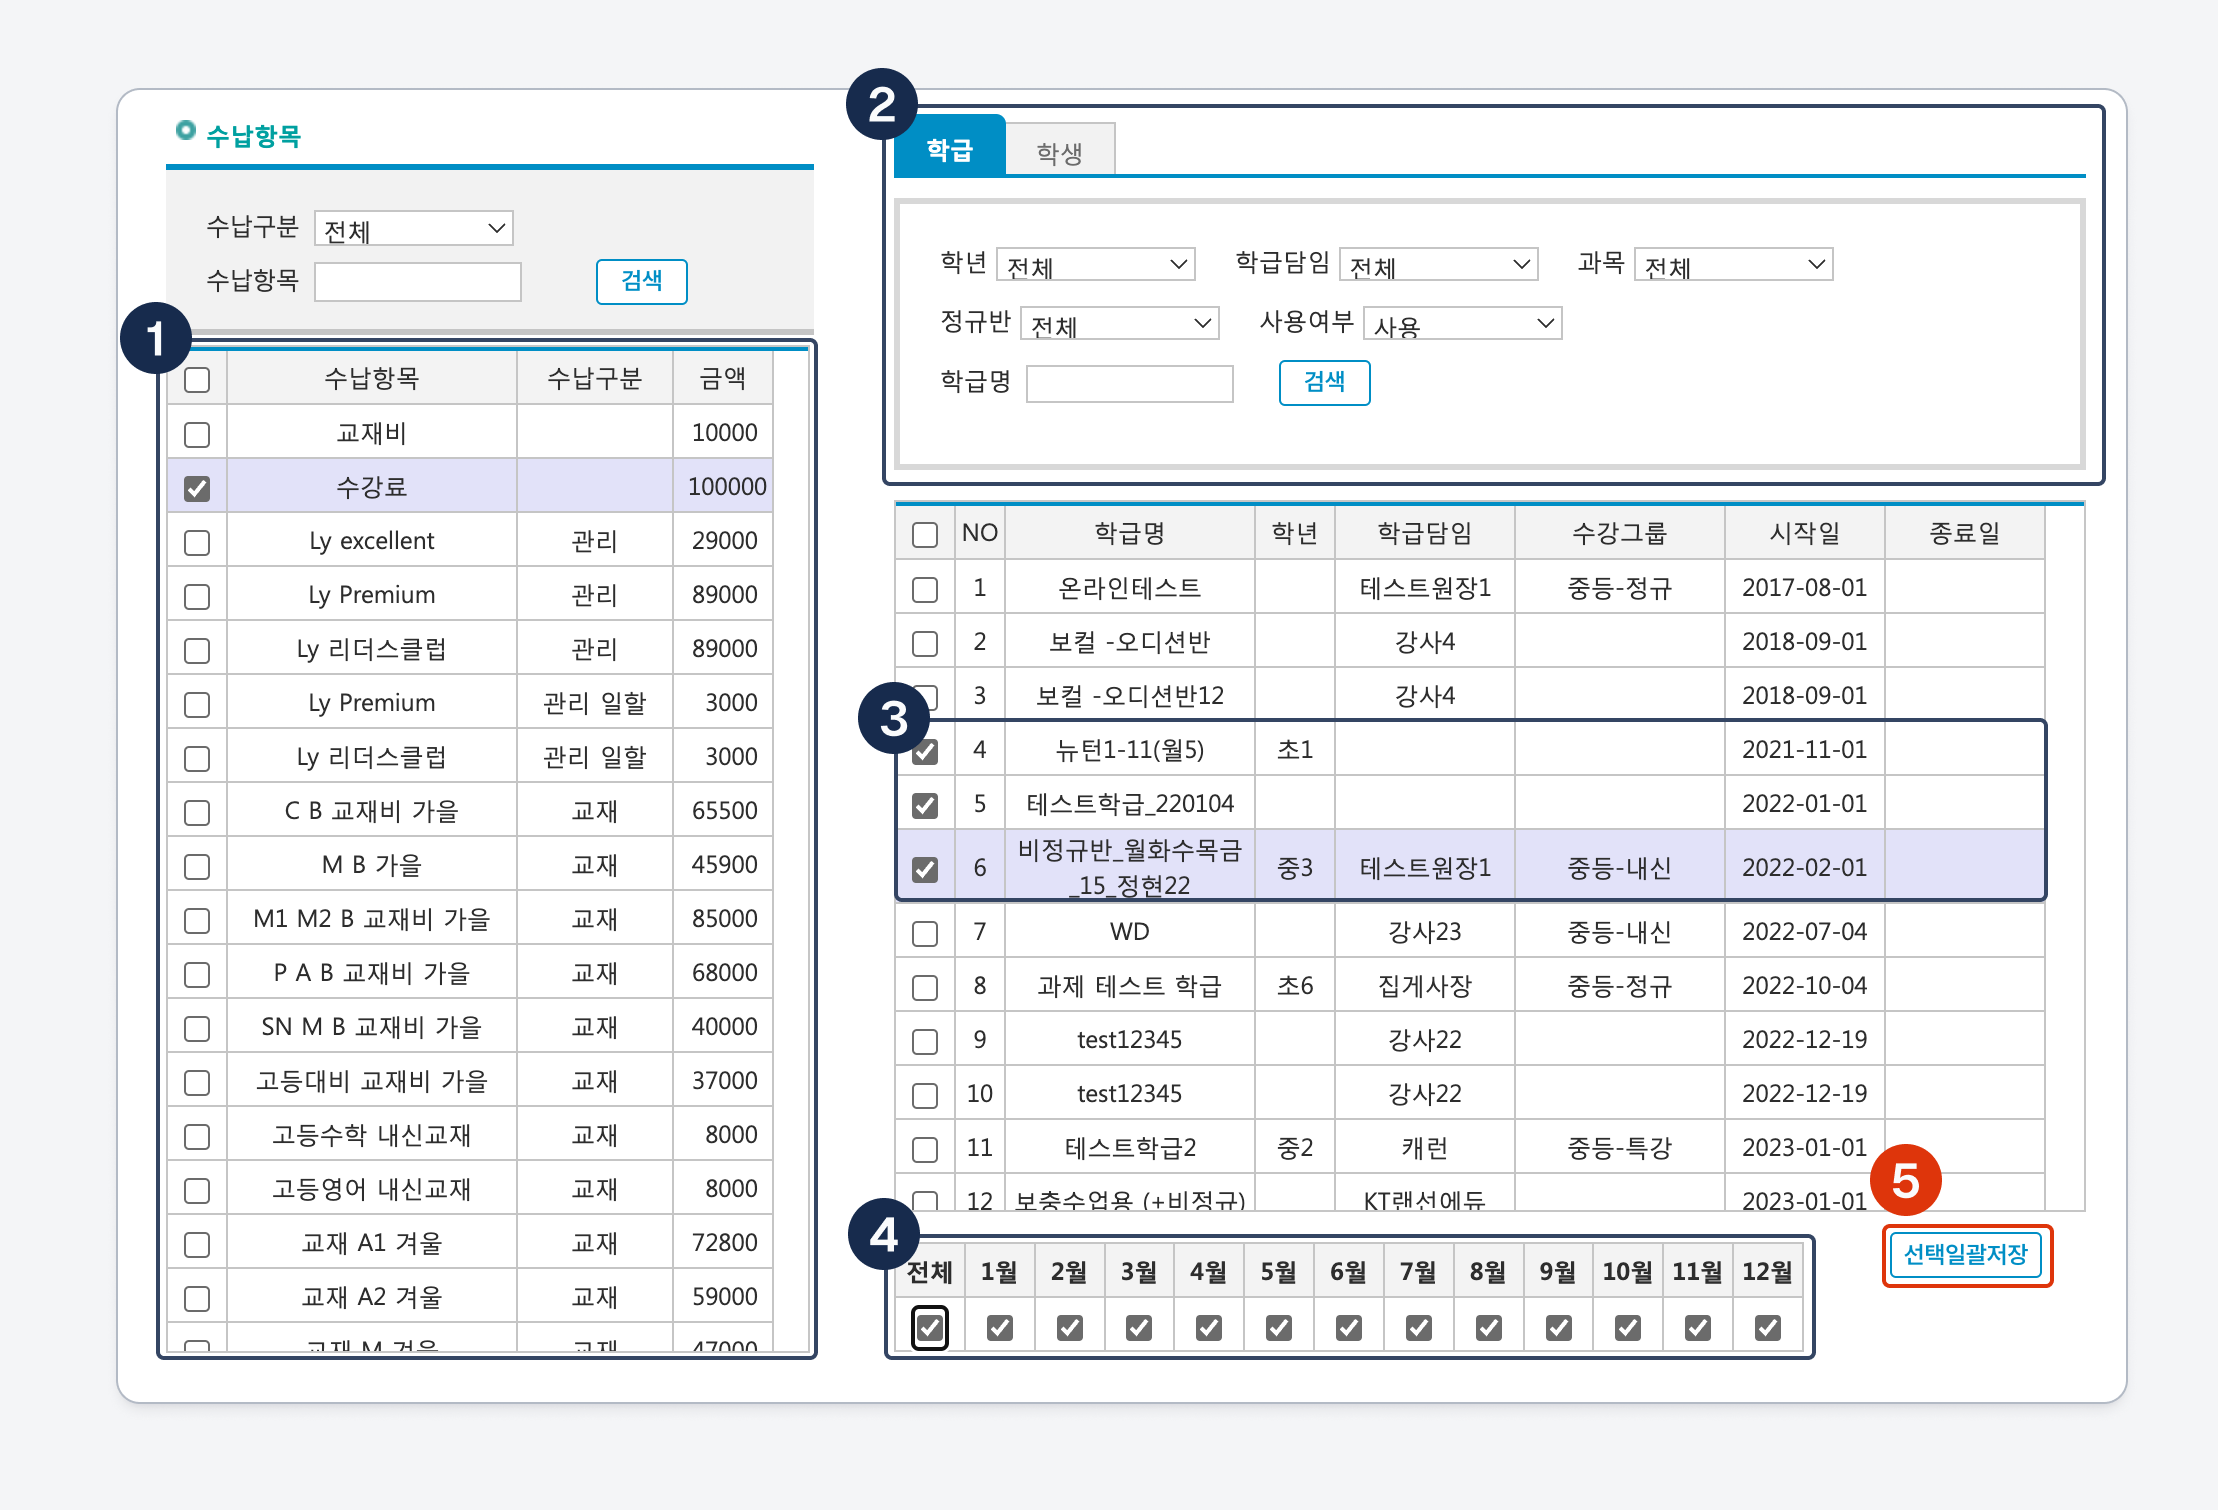The image size is (2218, 1510).
Task: Open the 수납구분 dropdown
Action: coord(413,229)
